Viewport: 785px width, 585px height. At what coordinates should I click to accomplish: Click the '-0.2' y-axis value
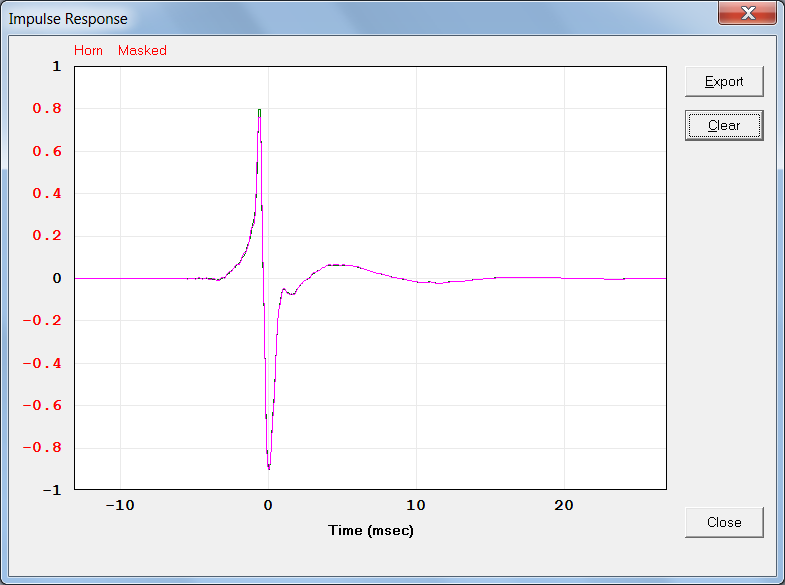click(42, 320)
